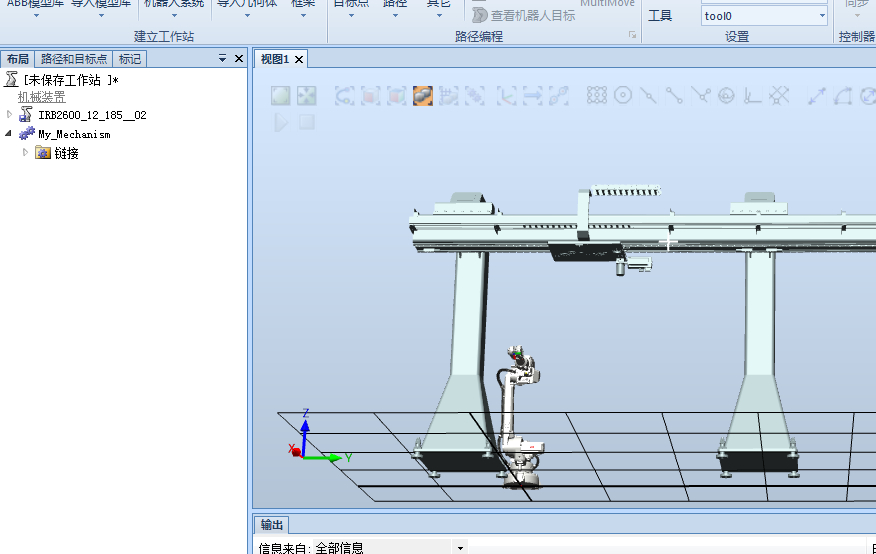Click 查看机器人目标 button
Screen dimensions: 876x554
[523, 15]
